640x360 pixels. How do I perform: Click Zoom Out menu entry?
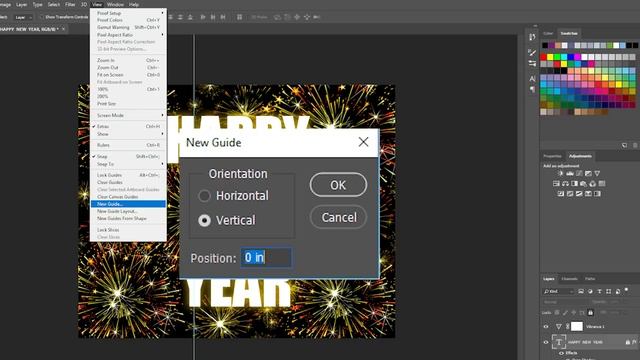(x=128, y=67)
